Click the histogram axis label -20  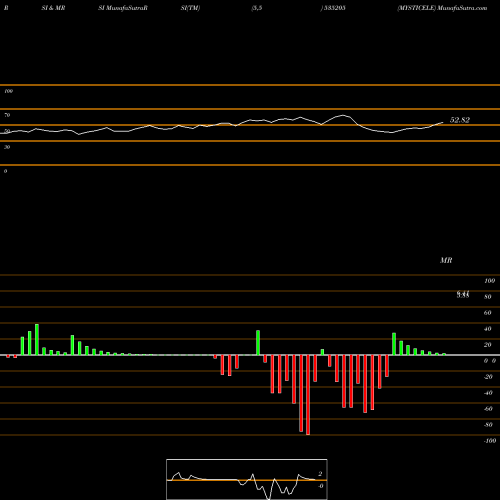[488, 377]
